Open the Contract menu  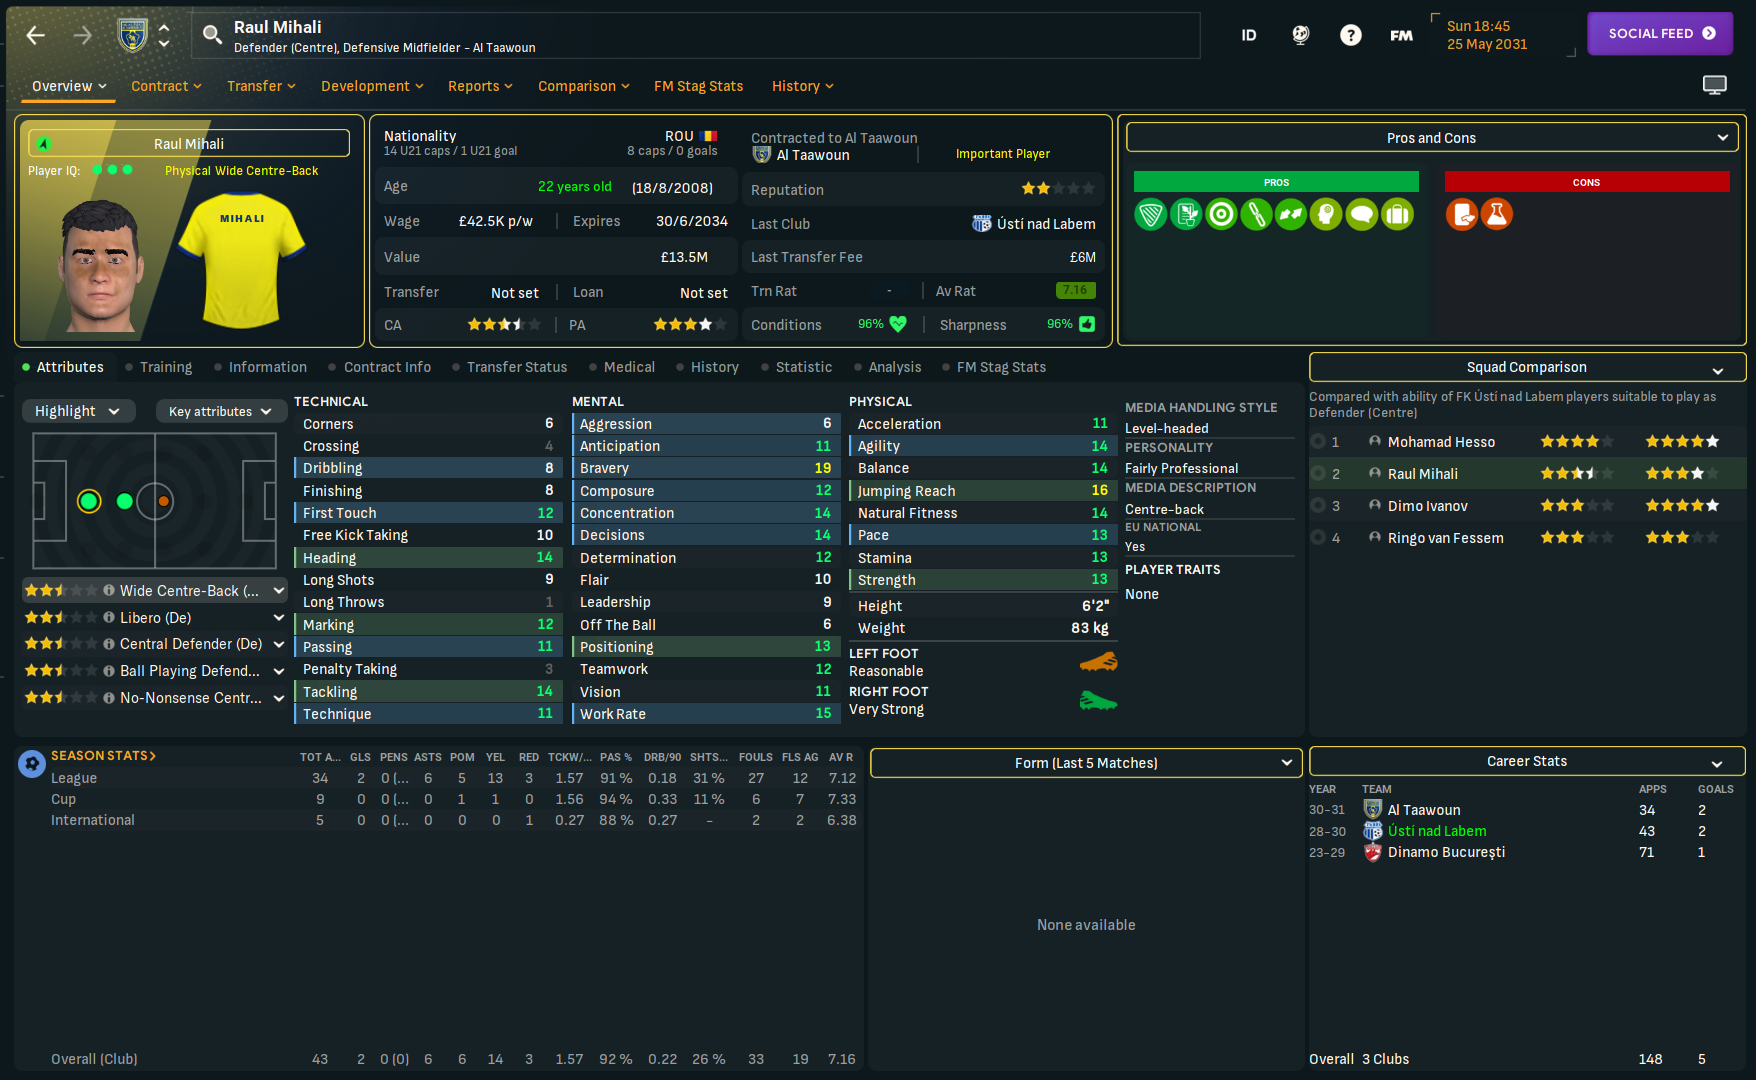coord(166,86)
